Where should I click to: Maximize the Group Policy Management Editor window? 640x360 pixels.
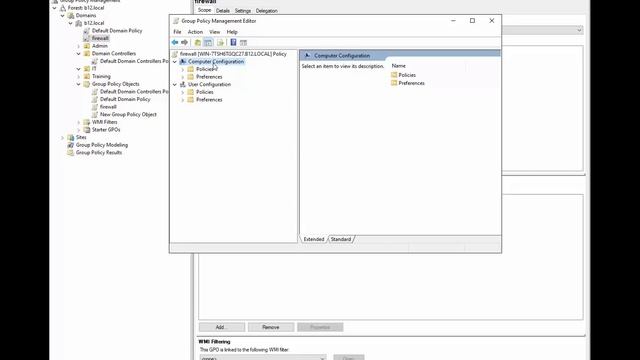[x=472, y=21]
